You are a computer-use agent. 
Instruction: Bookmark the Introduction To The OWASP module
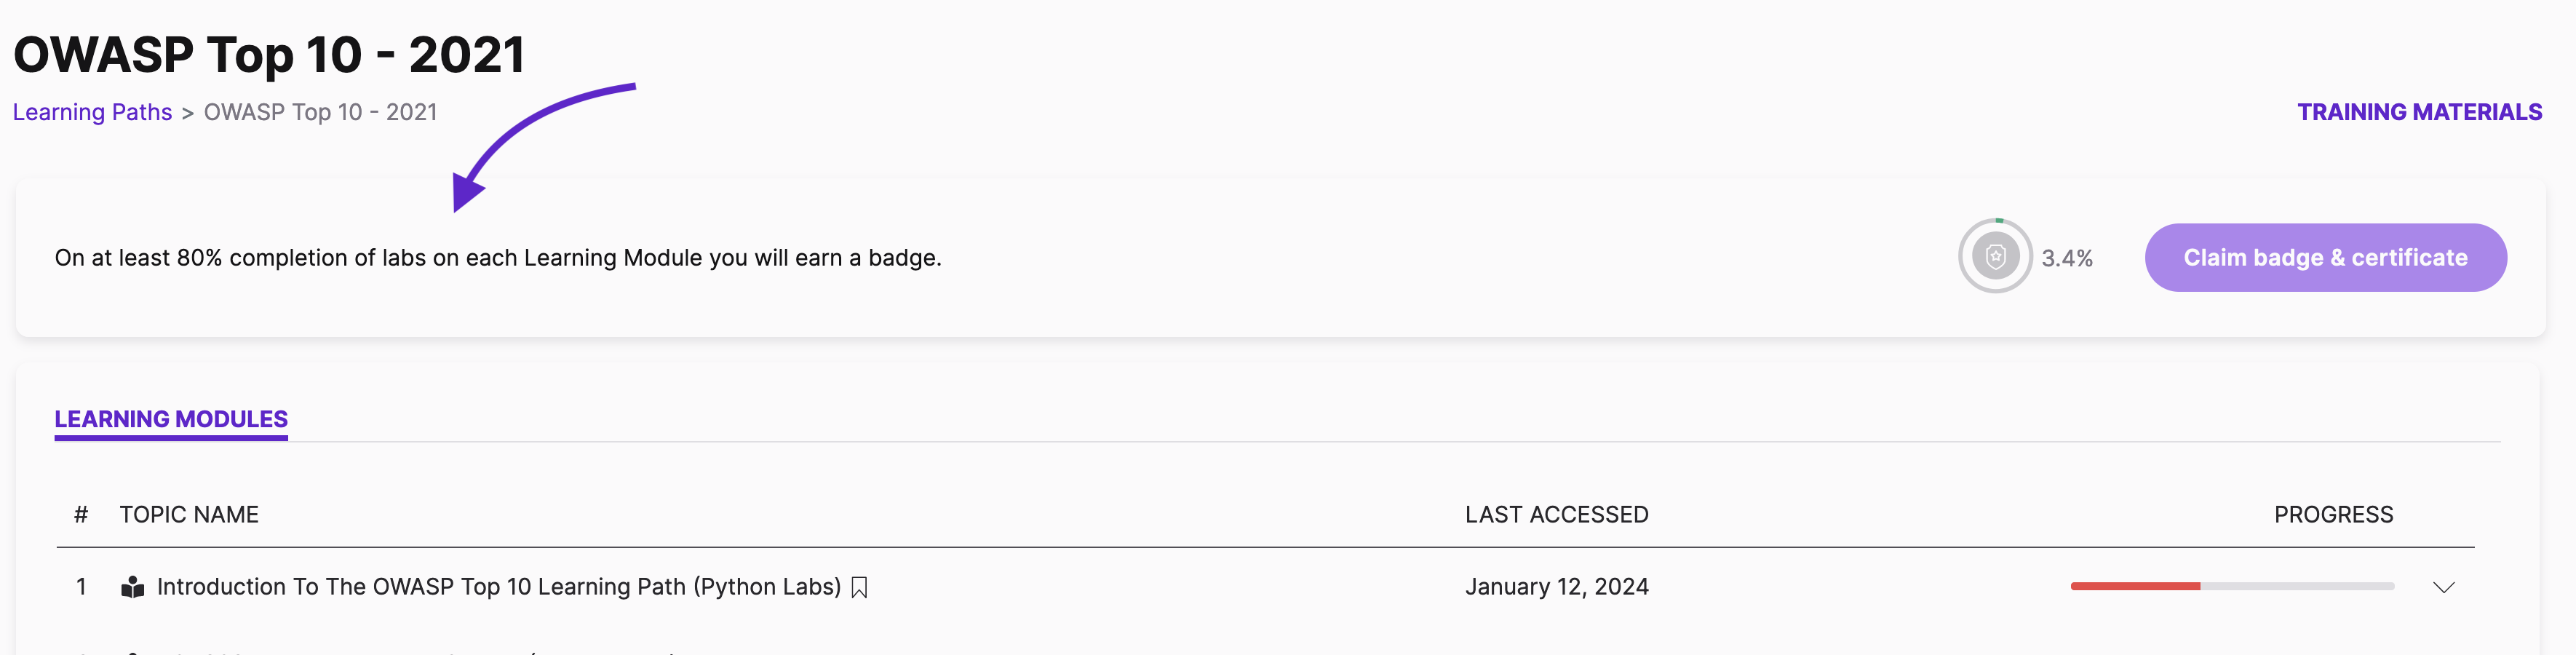click(859, 588)
